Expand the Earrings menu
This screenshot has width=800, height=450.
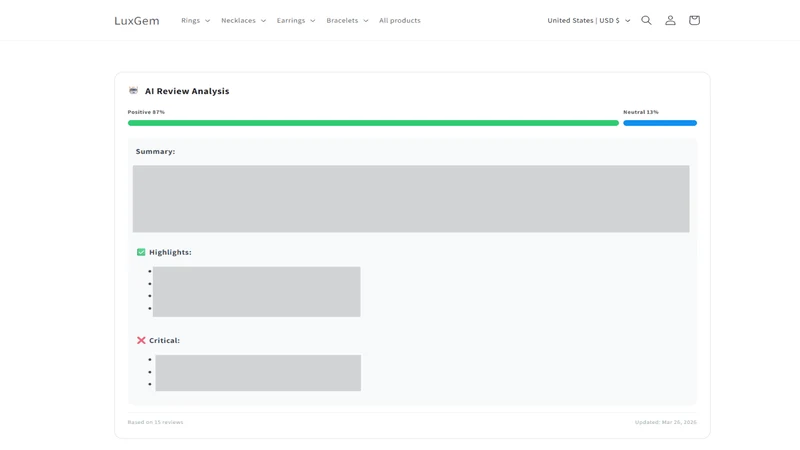pos(296,20)
